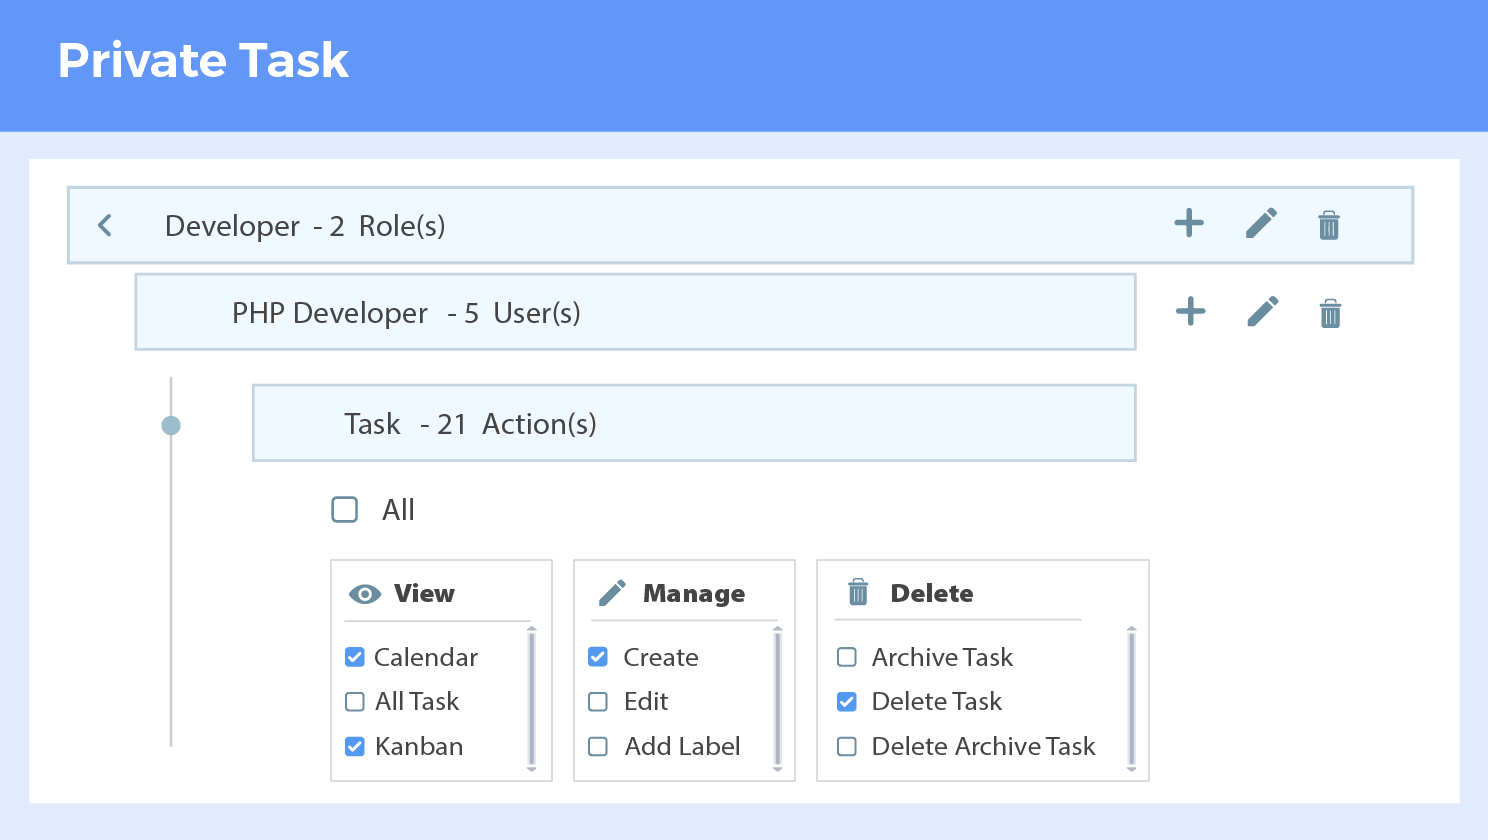Delete PHP Developer with trash icon
Image resolution: width=1488 pixels, height=840 pixels.
1330,313
